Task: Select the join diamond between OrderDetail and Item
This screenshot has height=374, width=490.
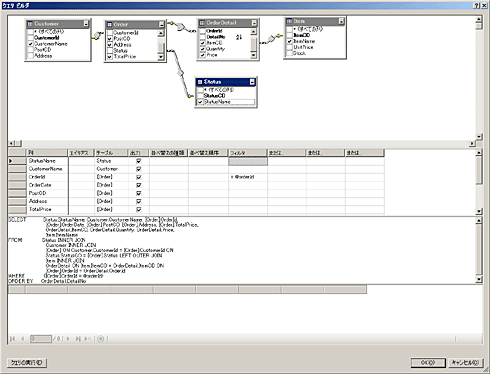Action: [272, 39]
